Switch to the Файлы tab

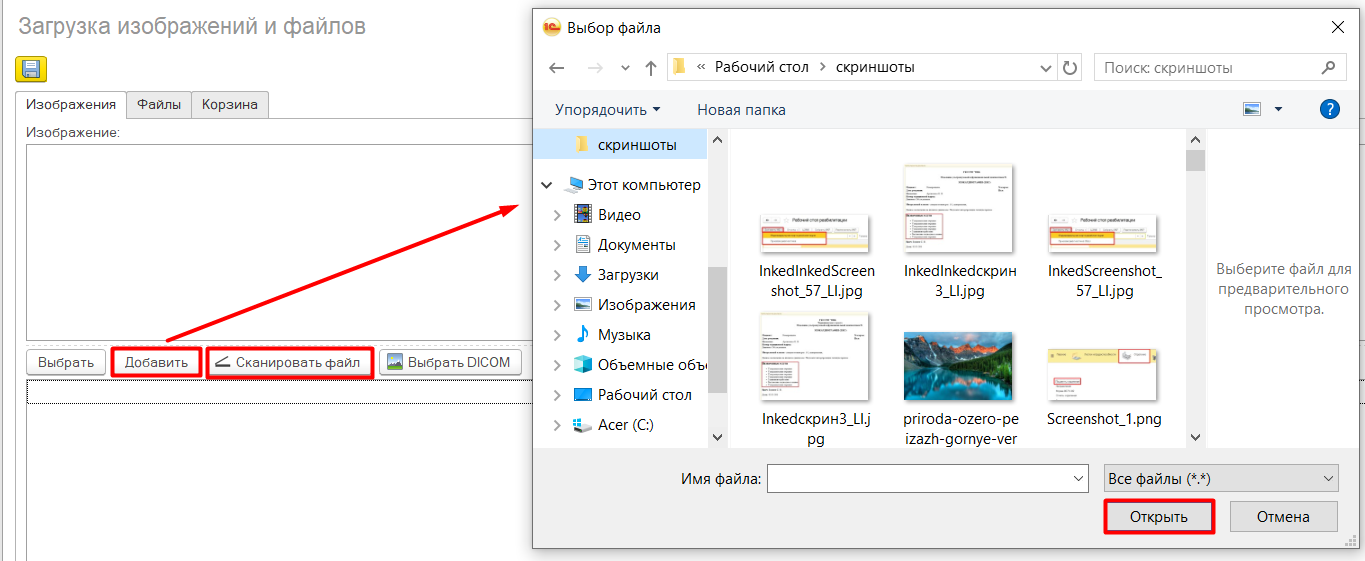[x=159, y=104]
